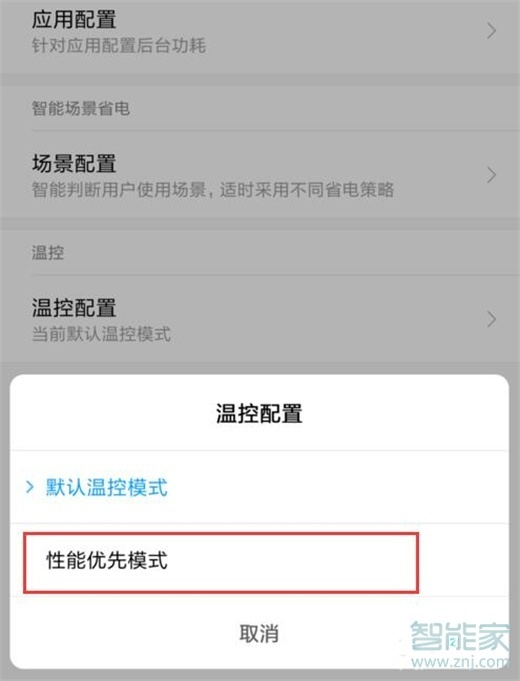Click the 温控配置 dialog title
The width and height of the screenshot is (520, 681).
[x=259, y=413]
